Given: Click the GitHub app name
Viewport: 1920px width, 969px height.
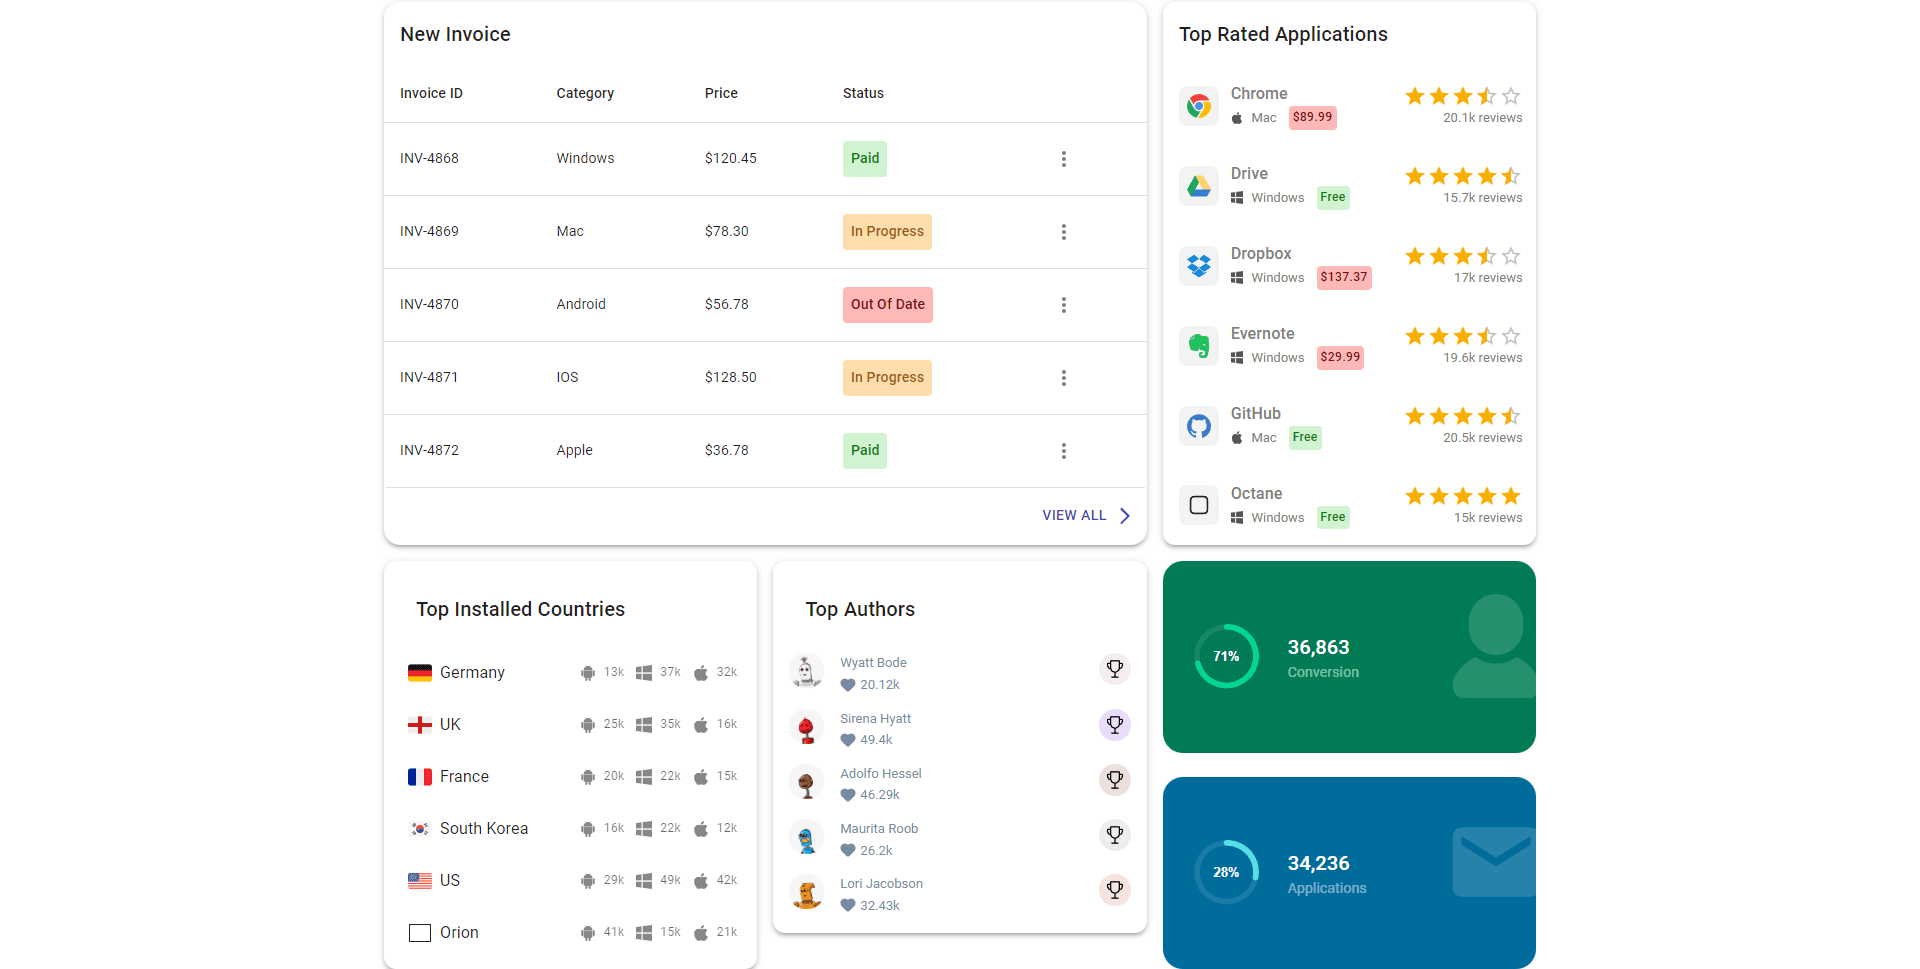Looking at the screenshot, I should pyautogui.click(x=1255, y=414).
